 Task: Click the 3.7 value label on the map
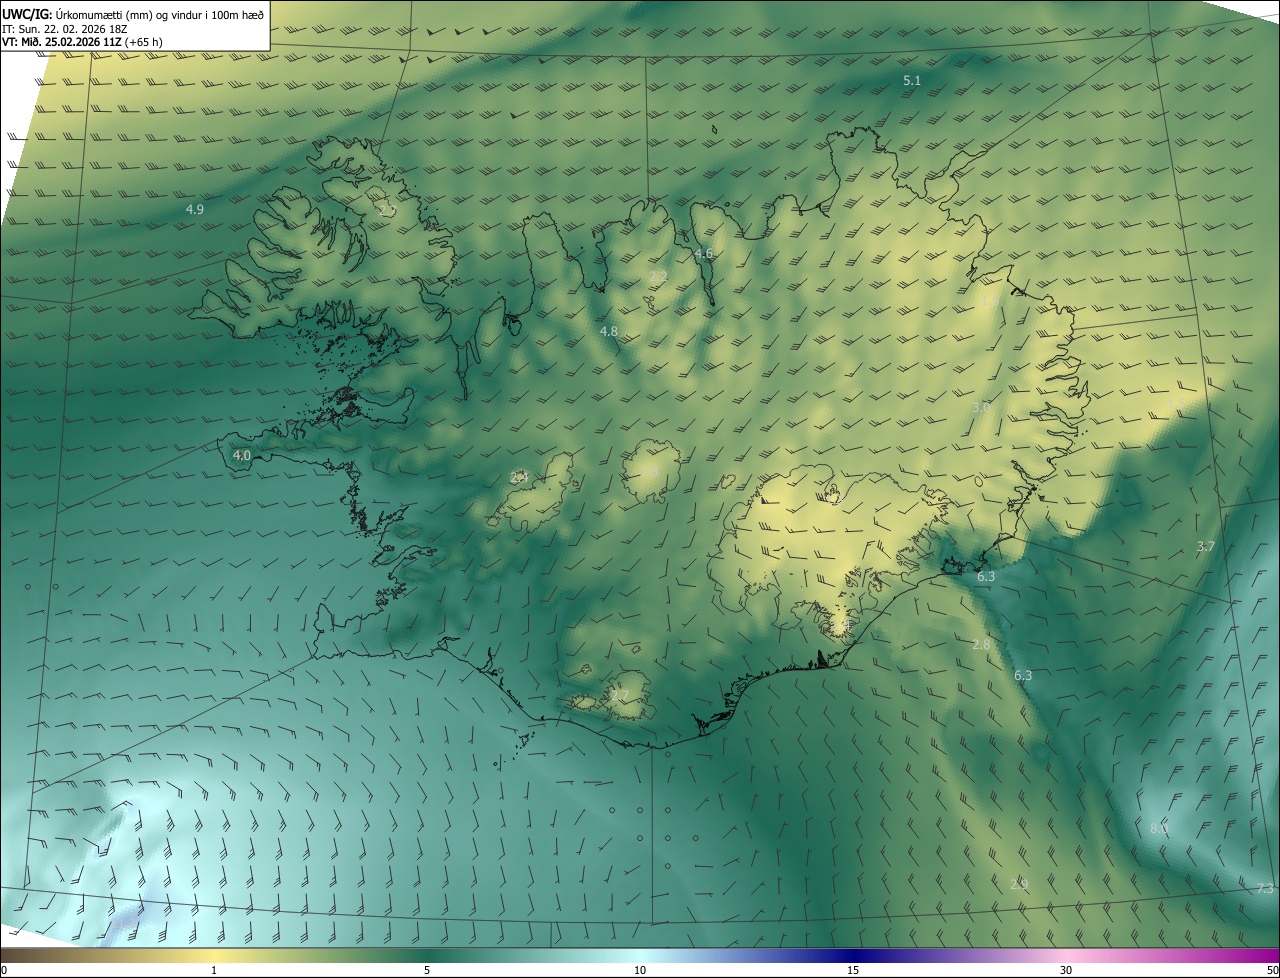[1206, 546]
